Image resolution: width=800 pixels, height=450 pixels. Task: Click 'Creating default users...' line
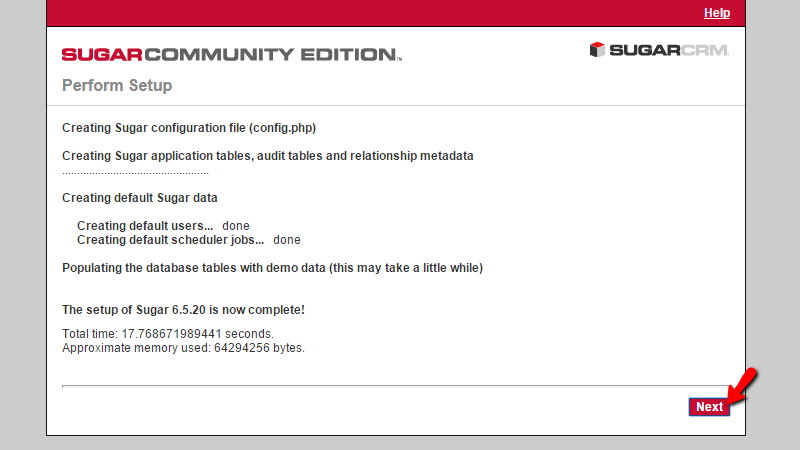tap(163, 226)
